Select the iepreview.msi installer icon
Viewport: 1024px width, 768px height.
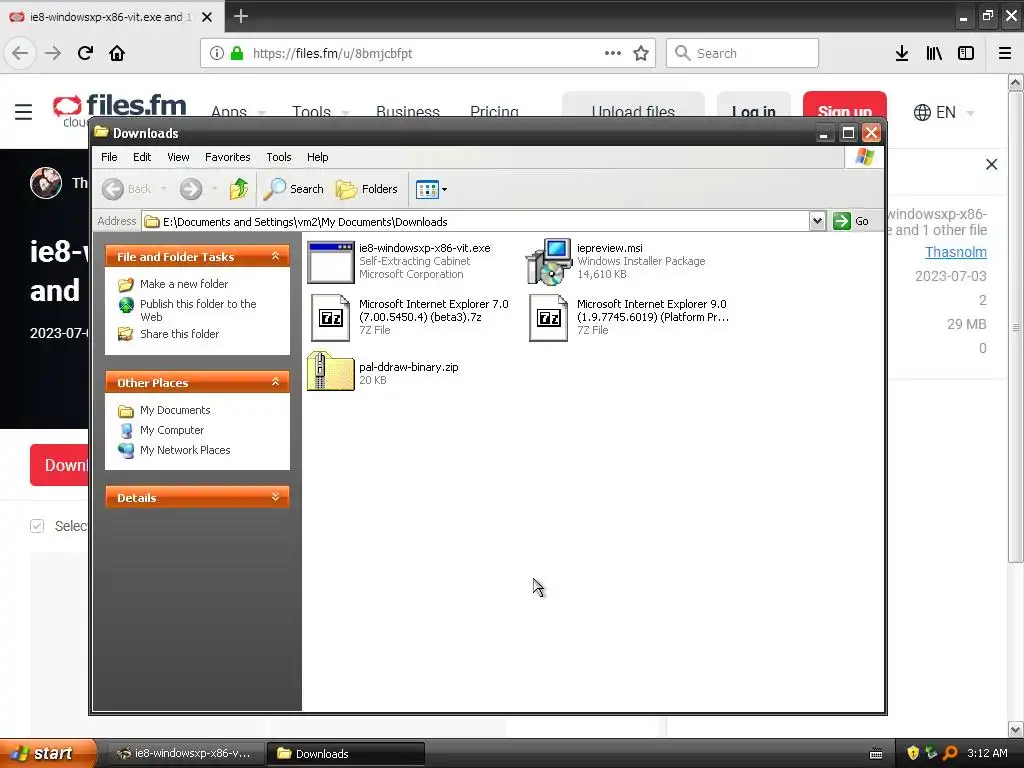point(549,262)
